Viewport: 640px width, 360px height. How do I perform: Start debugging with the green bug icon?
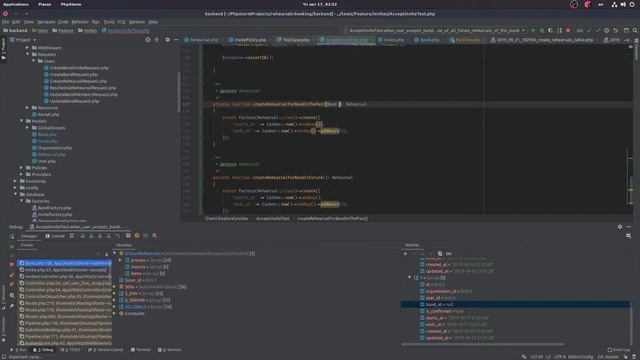pyautogui.click(x=542, y=30)
